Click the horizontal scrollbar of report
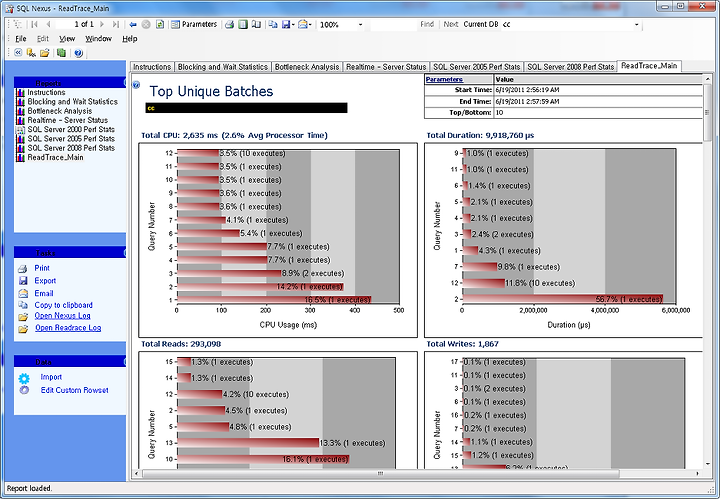720x499 pixels. click(381, 473)
